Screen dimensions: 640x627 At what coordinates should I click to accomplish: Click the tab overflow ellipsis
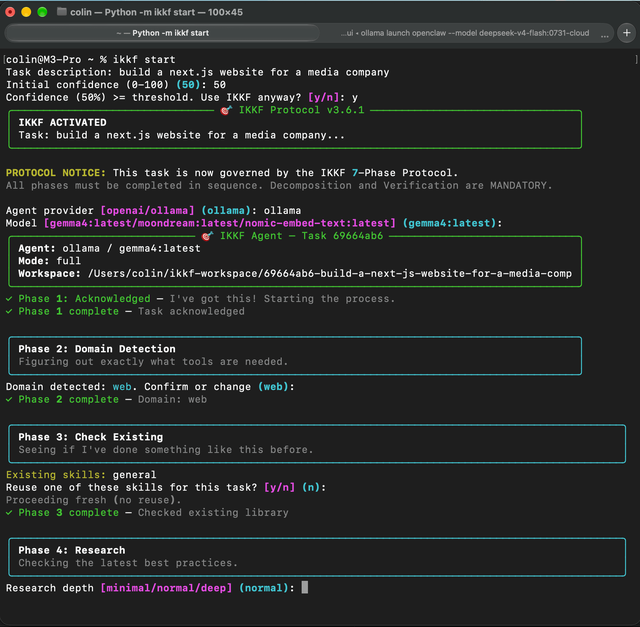(605, 34)
